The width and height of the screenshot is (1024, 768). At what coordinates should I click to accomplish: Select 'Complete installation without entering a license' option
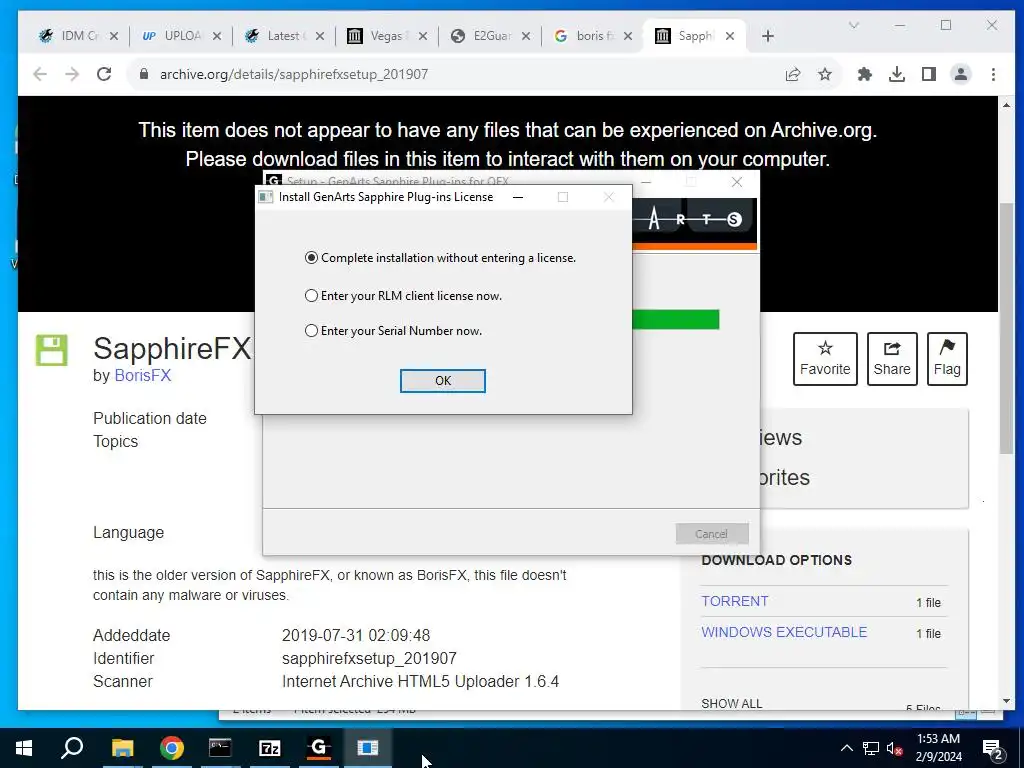[441, 258]
